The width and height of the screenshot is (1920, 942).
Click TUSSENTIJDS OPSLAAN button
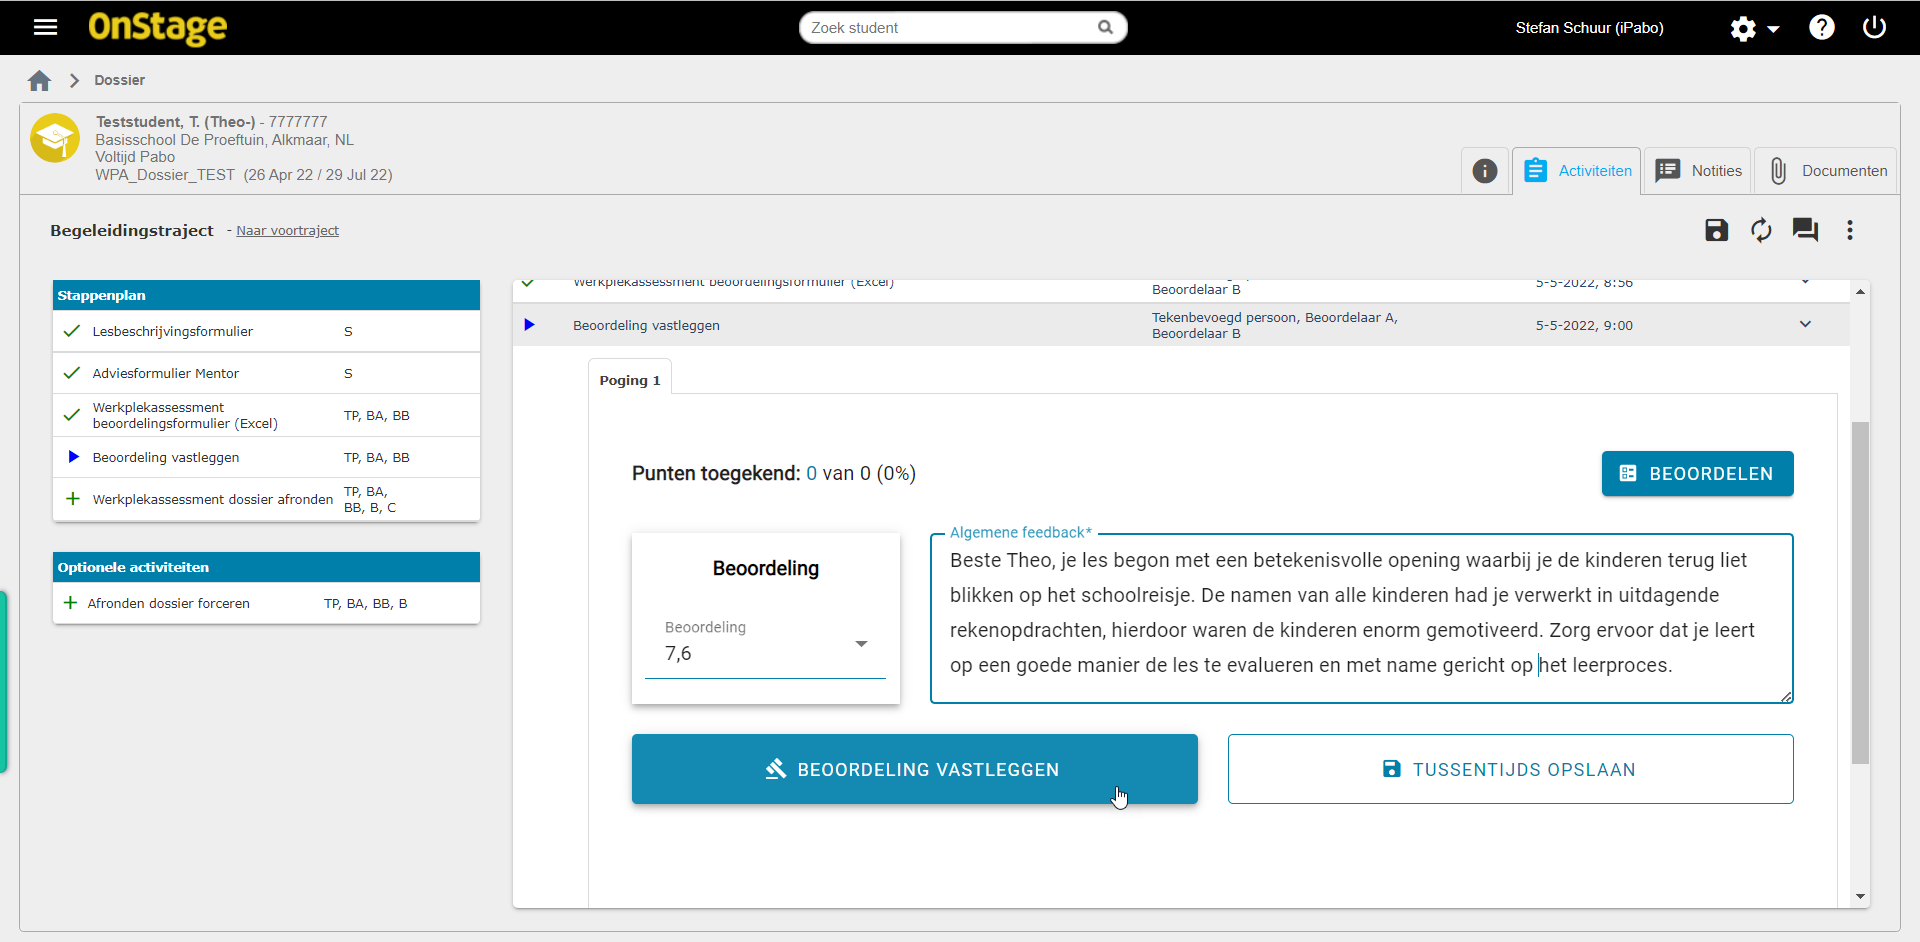pos(1510,769)
